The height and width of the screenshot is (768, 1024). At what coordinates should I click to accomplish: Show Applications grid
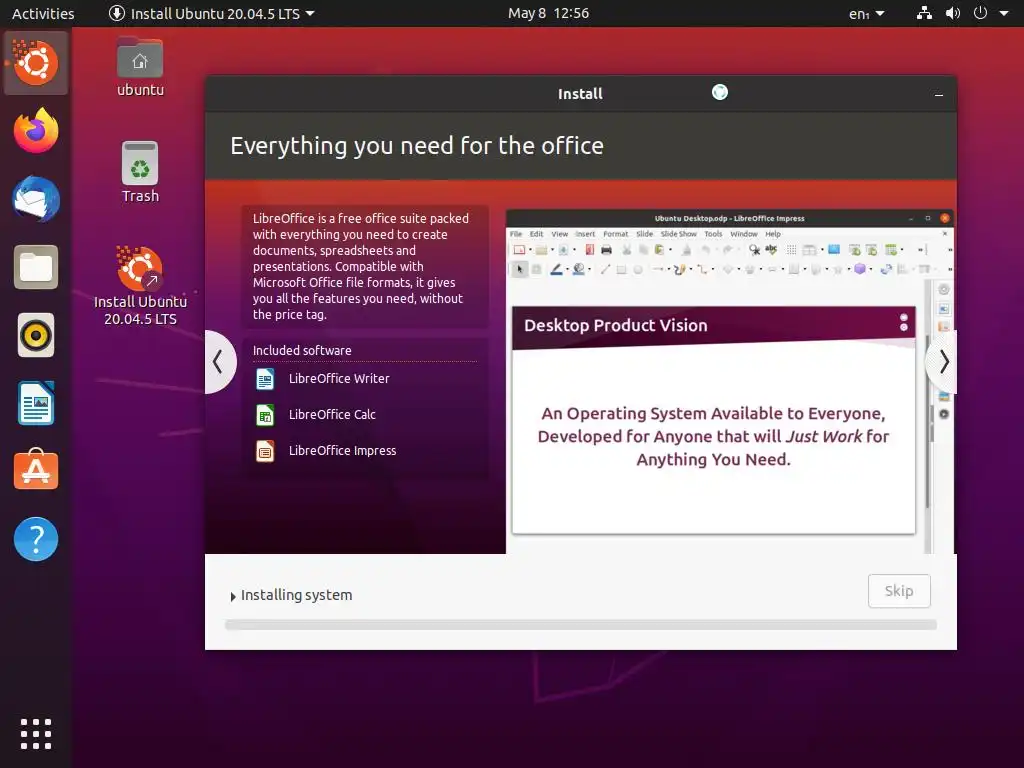click(x=36, y=734)
